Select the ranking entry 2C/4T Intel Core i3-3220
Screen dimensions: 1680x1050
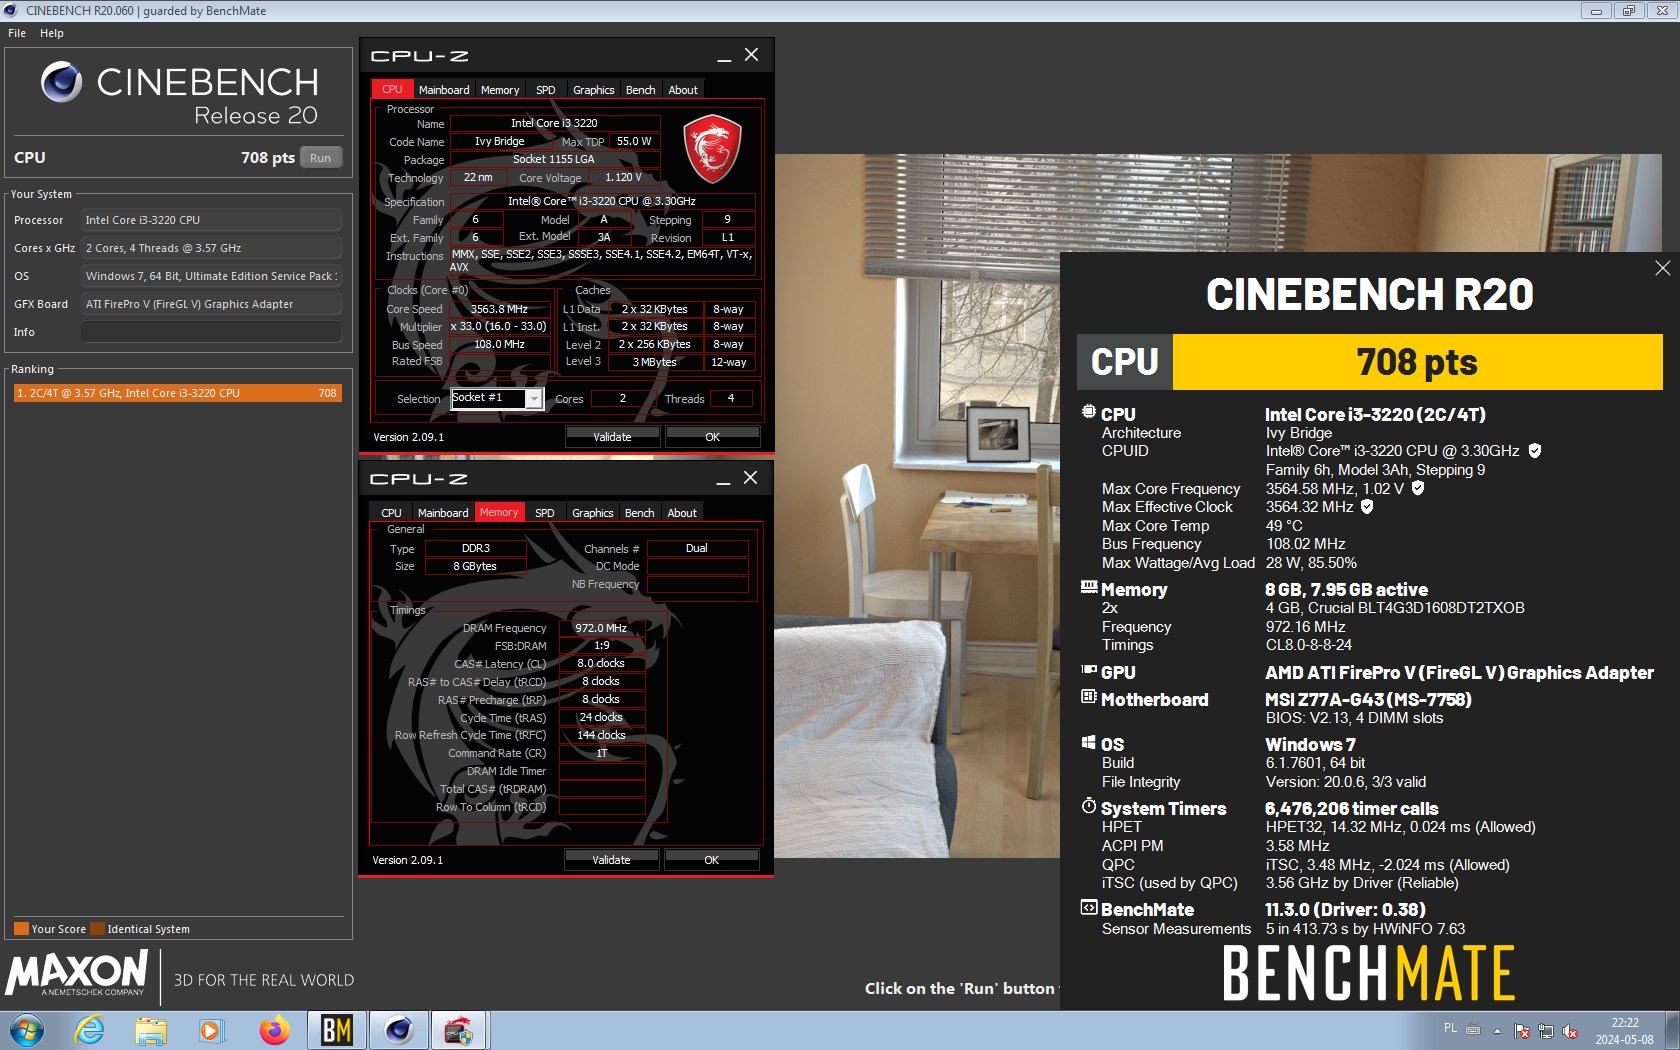(x=177, y=393)
